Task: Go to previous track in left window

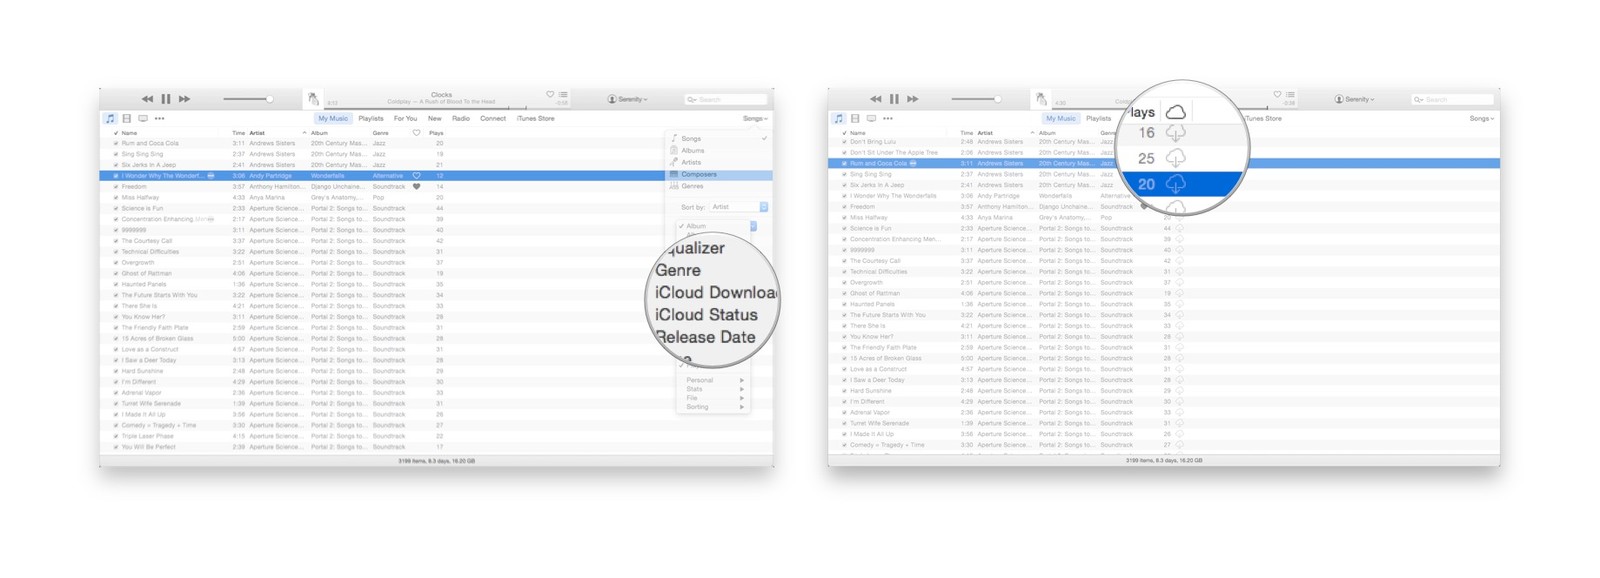Action: [148, 99]
